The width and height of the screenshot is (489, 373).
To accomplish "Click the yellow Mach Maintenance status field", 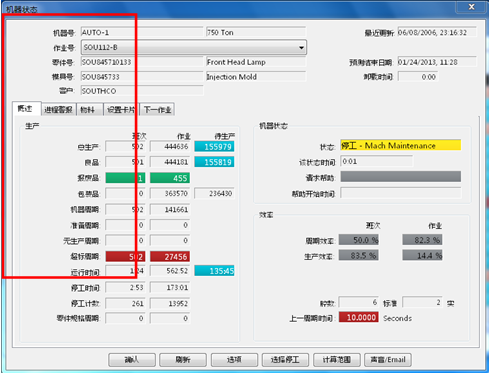I will 400,145.
